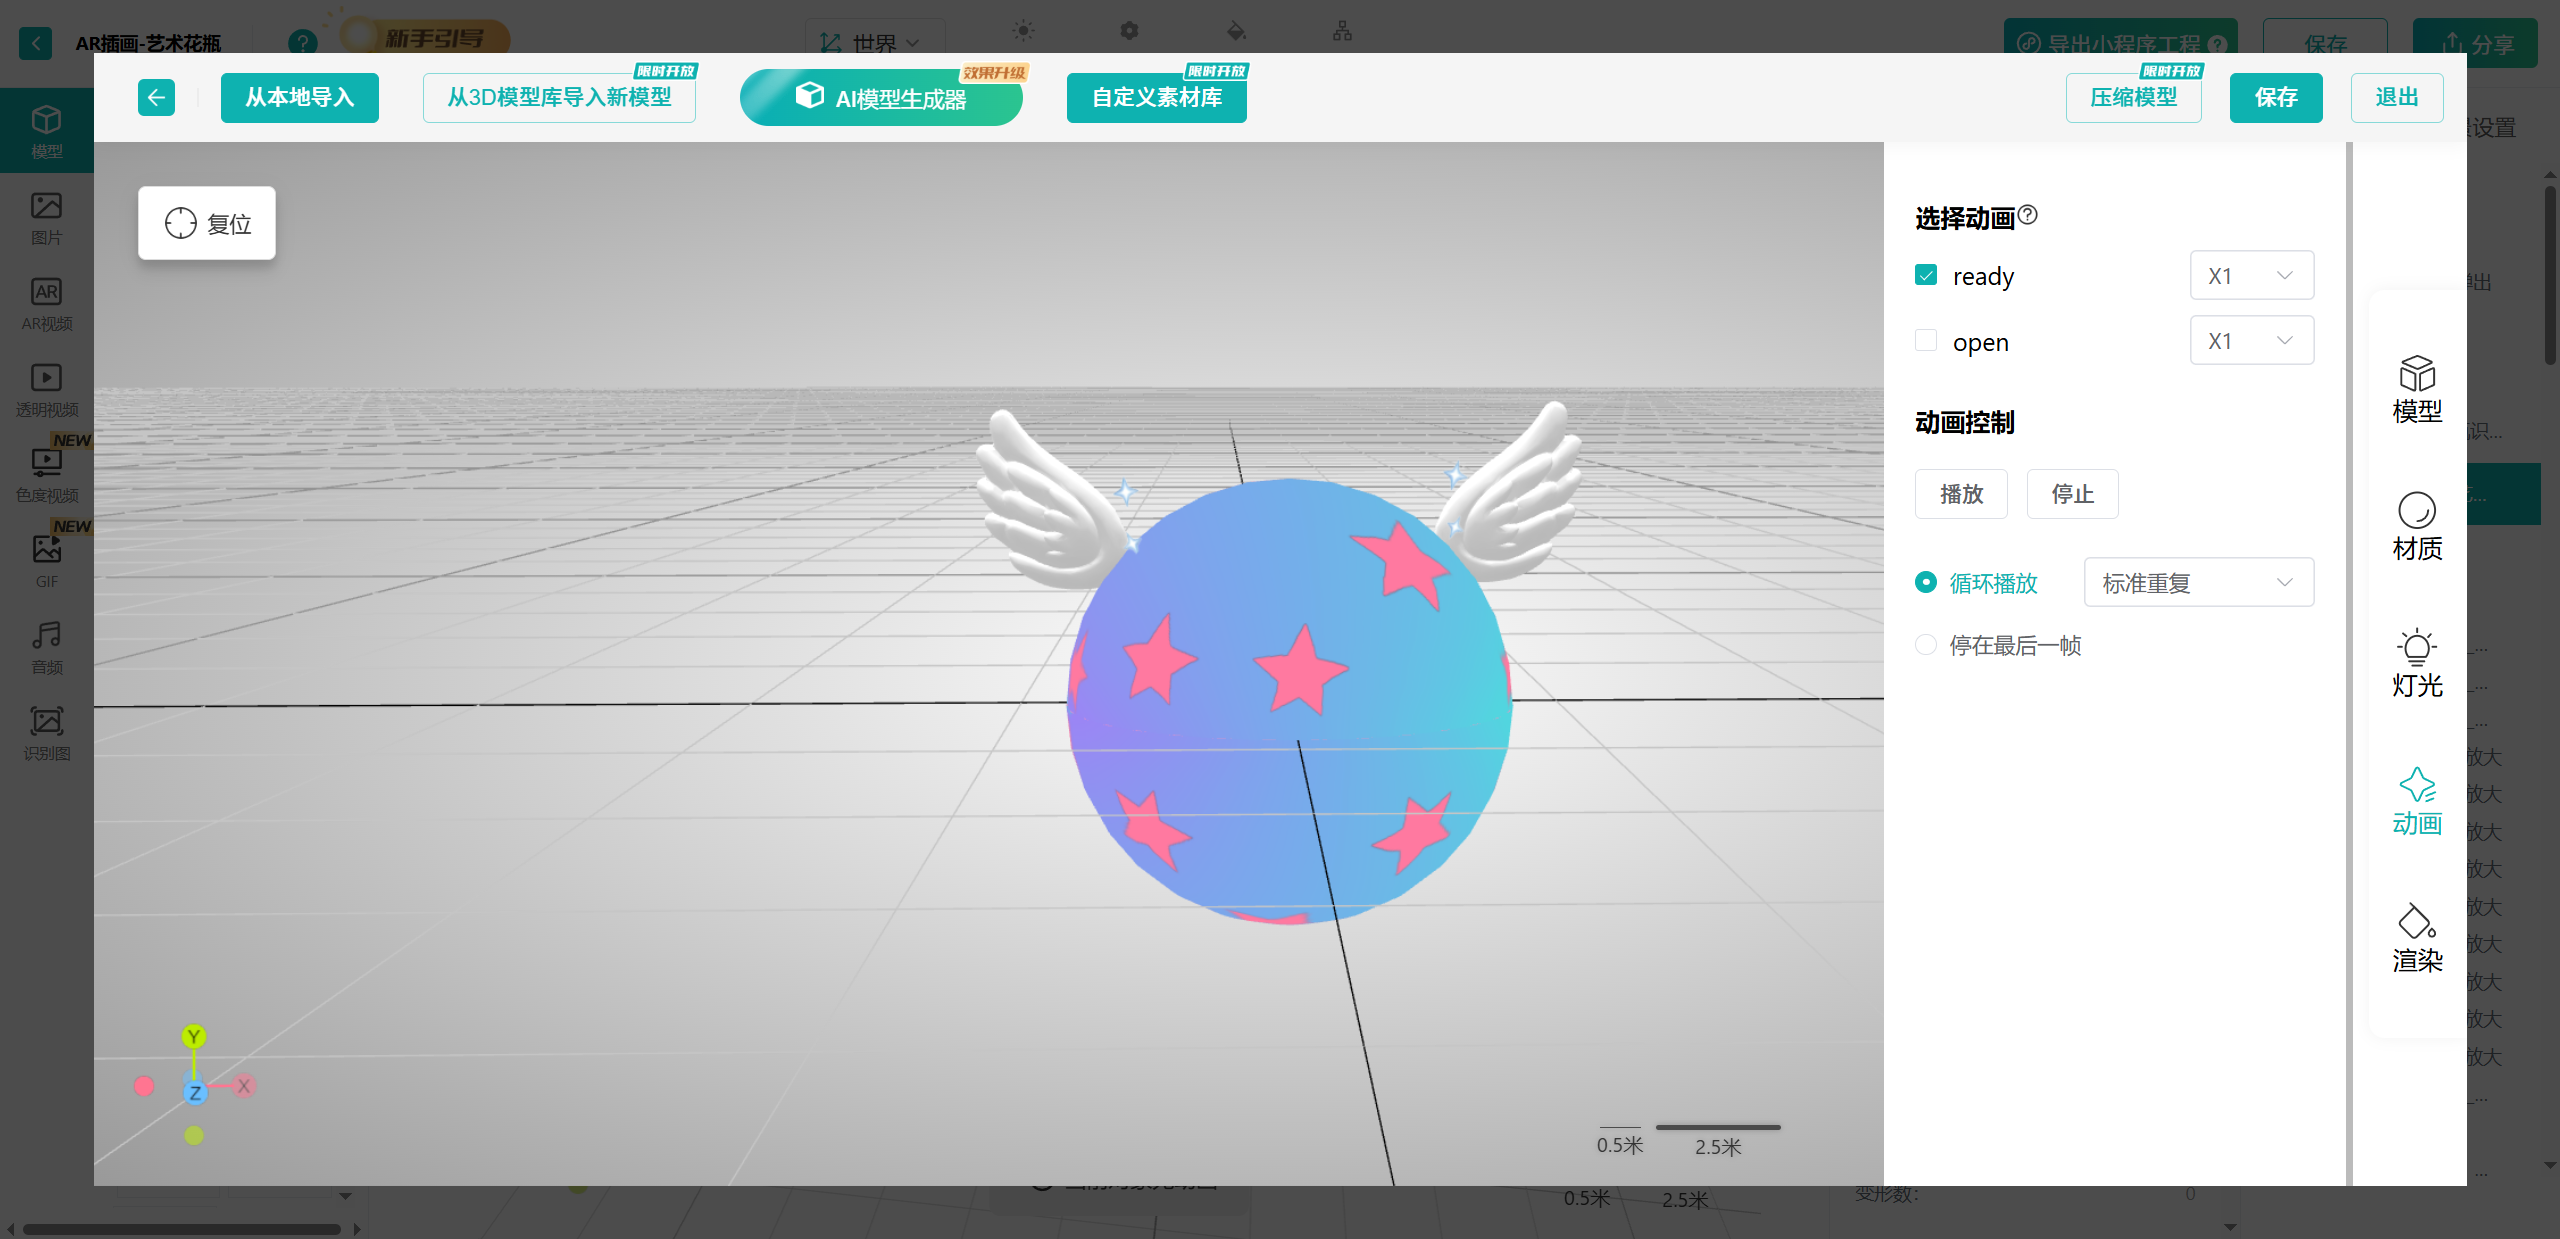The height and width of the screenshot is (1239, 2560).
Task: Click the 压缩模型 compress button
Action: coord(2133,97)
